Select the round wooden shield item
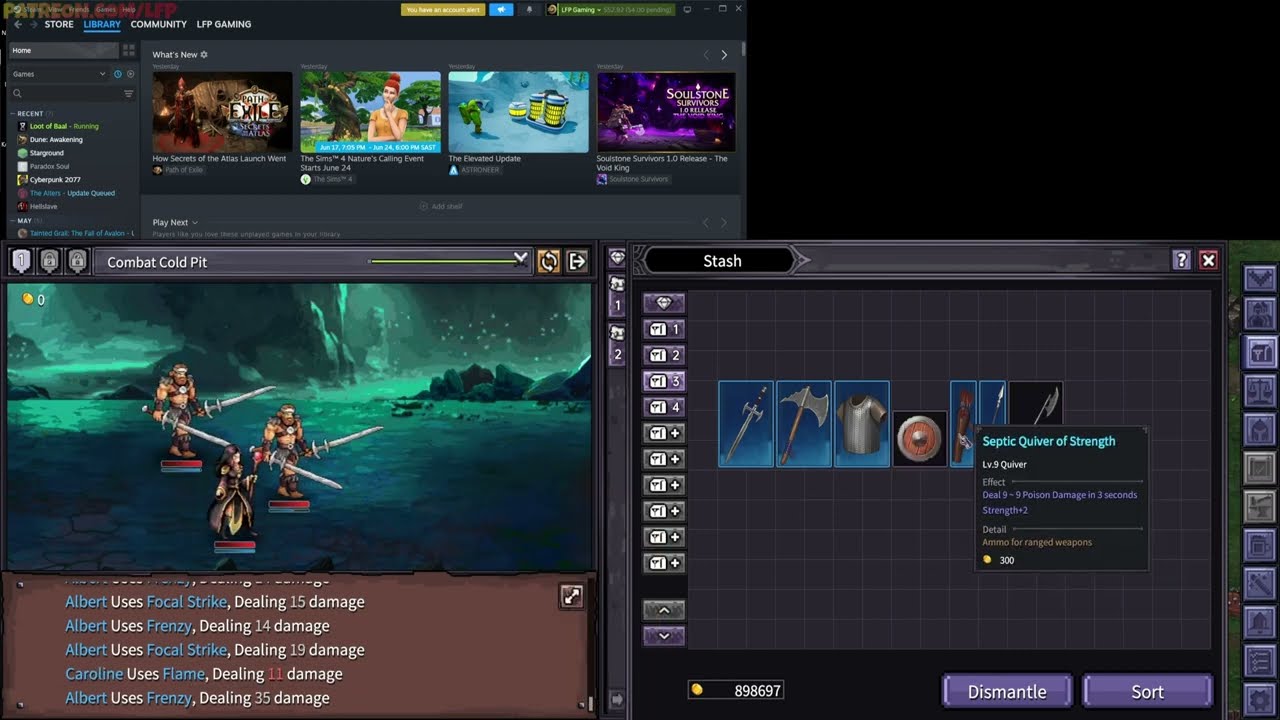 (919, 439)
